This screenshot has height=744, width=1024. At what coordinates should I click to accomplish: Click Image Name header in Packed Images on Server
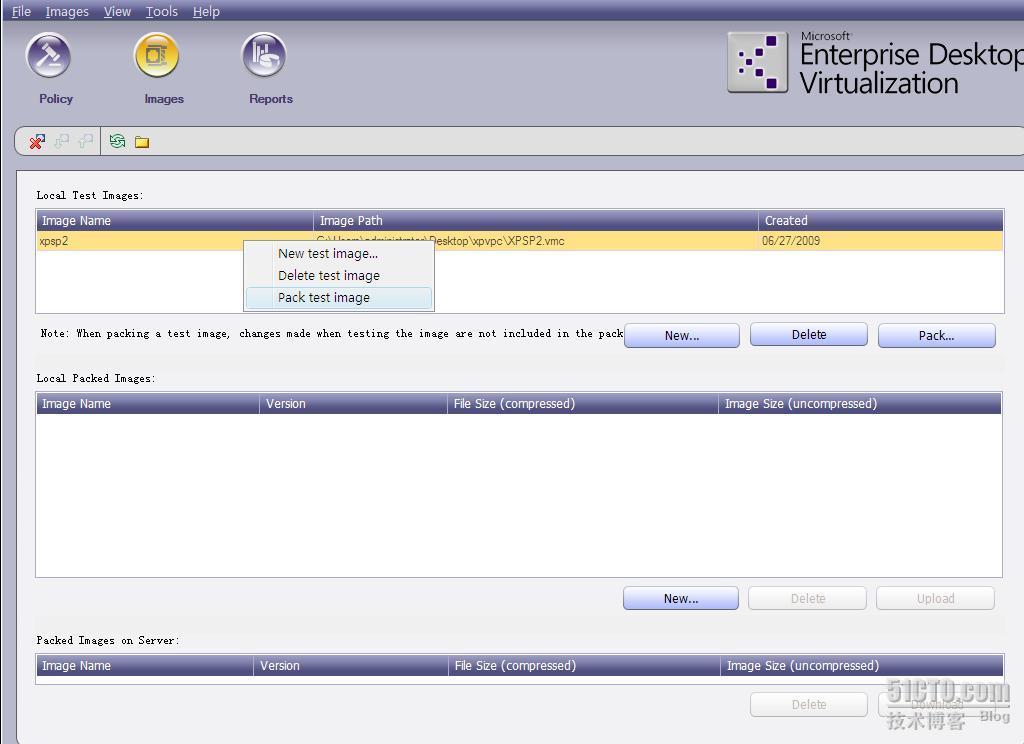(145, 666)
